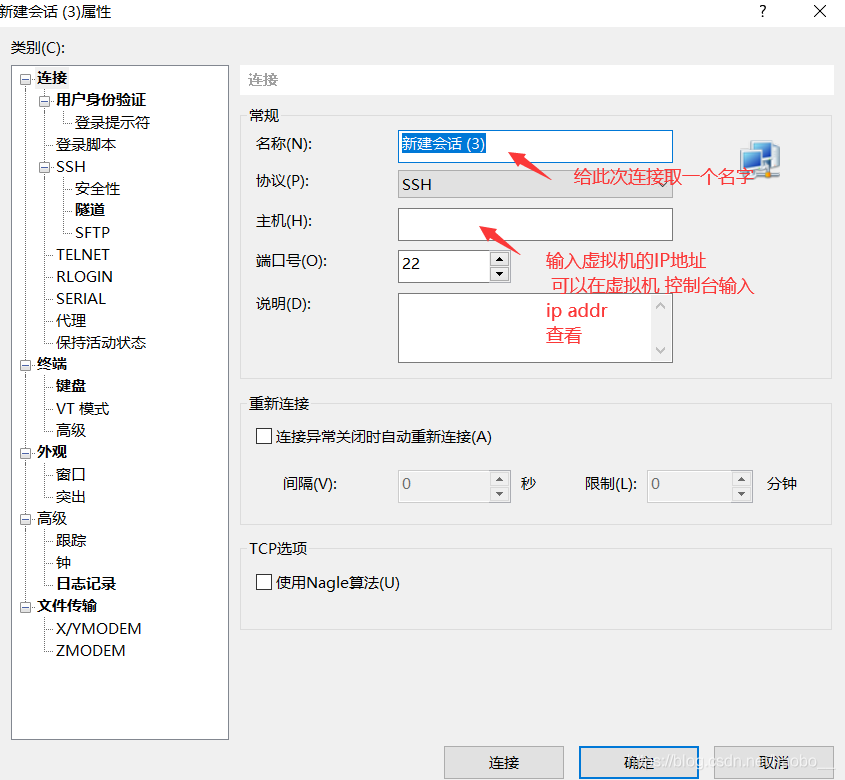Open the 协议 protocol dropdown
Screen dimensions: 845x780
[x=535, y=184]
